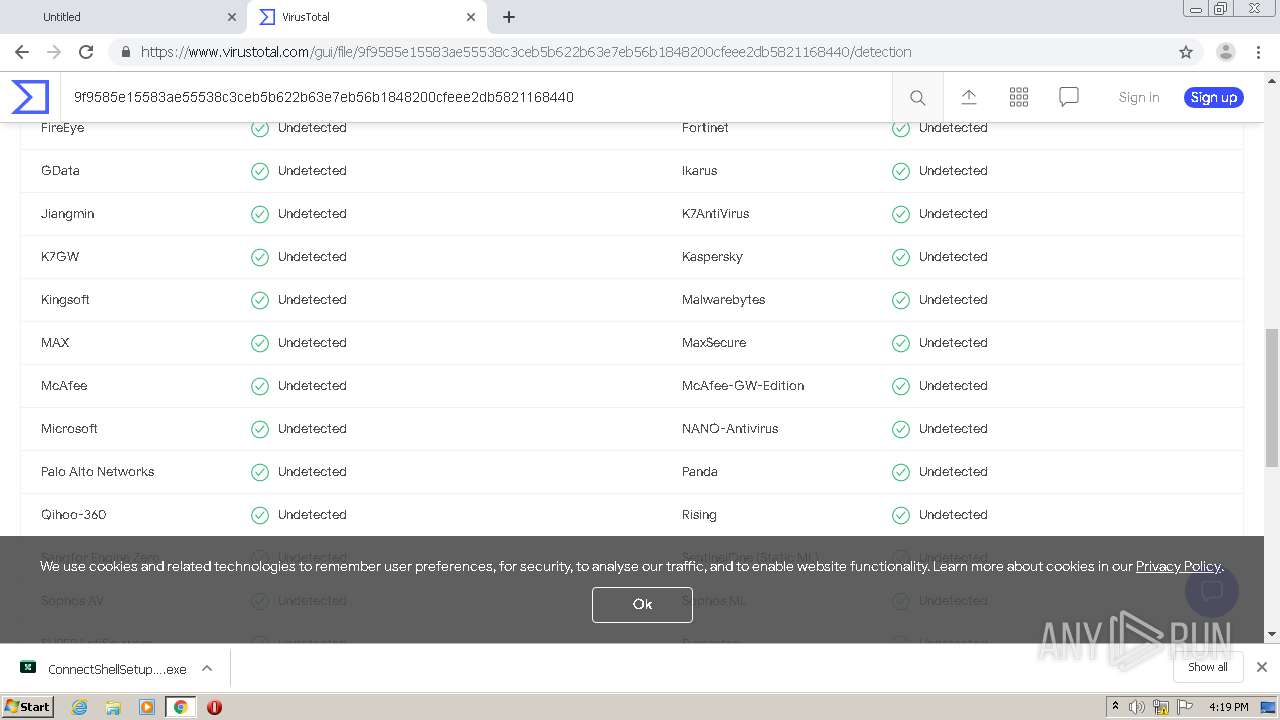The width and height of the screenshot is (1280, 720).
Task: Click the search magnifier icon
Action: [917, 97]
